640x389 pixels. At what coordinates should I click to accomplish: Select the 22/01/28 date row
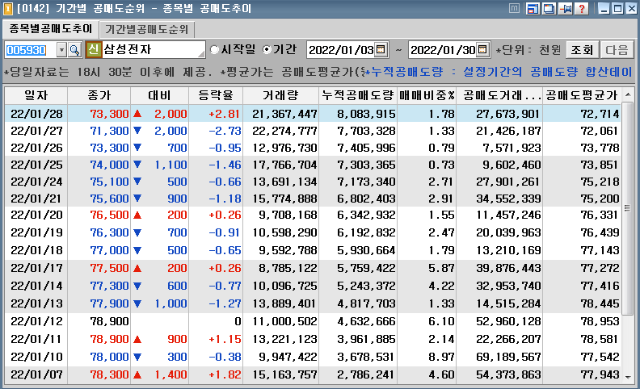(313, 113)
